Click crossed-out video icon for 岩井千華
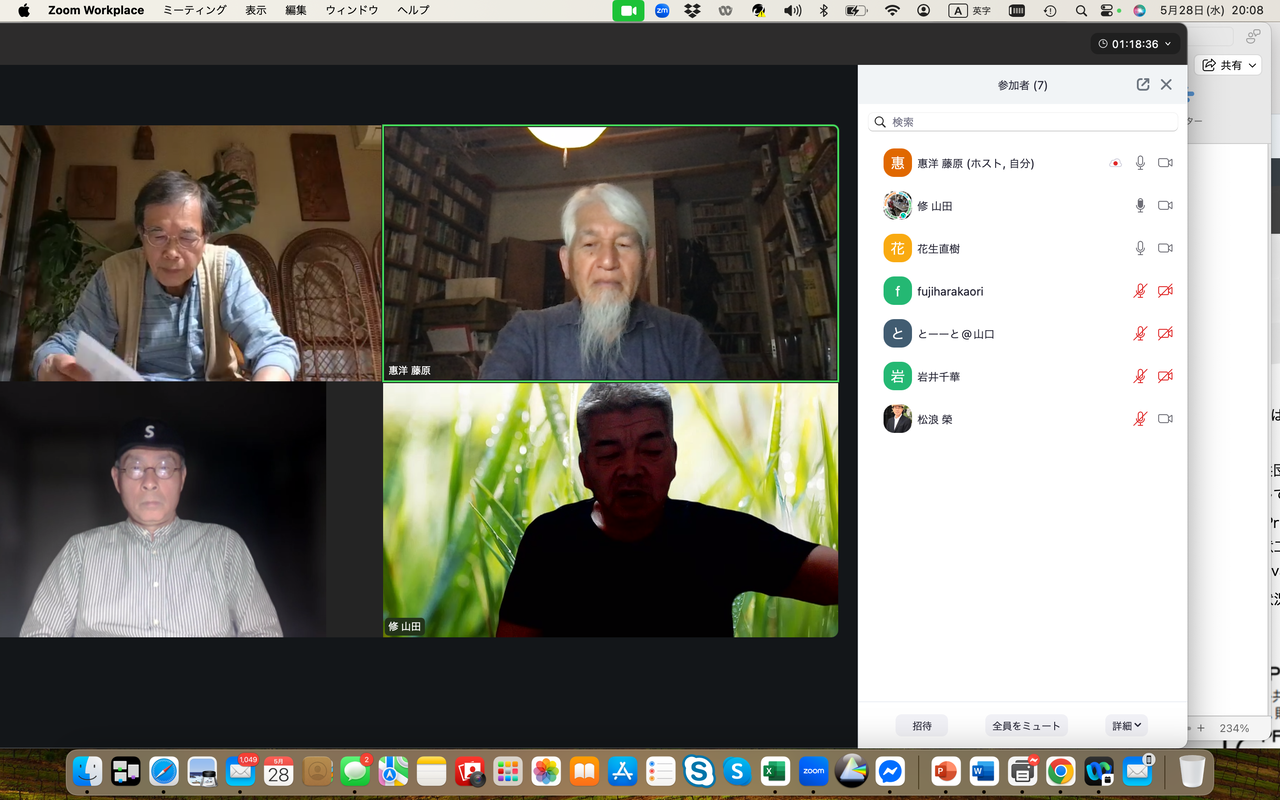The image size is (1280, 800). pos(1165,376)
